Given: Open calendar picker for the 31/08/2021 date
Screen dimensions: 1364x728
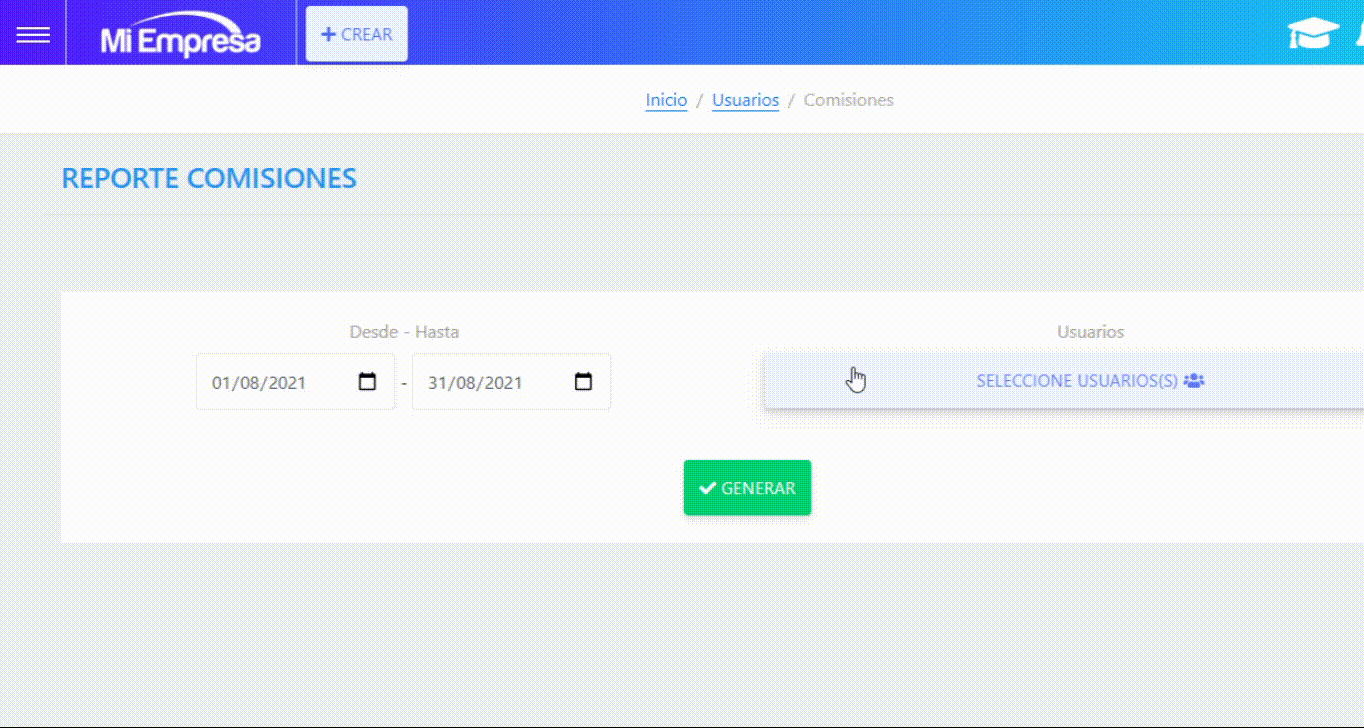Looking at the screenshot, I should click(583, 382).
